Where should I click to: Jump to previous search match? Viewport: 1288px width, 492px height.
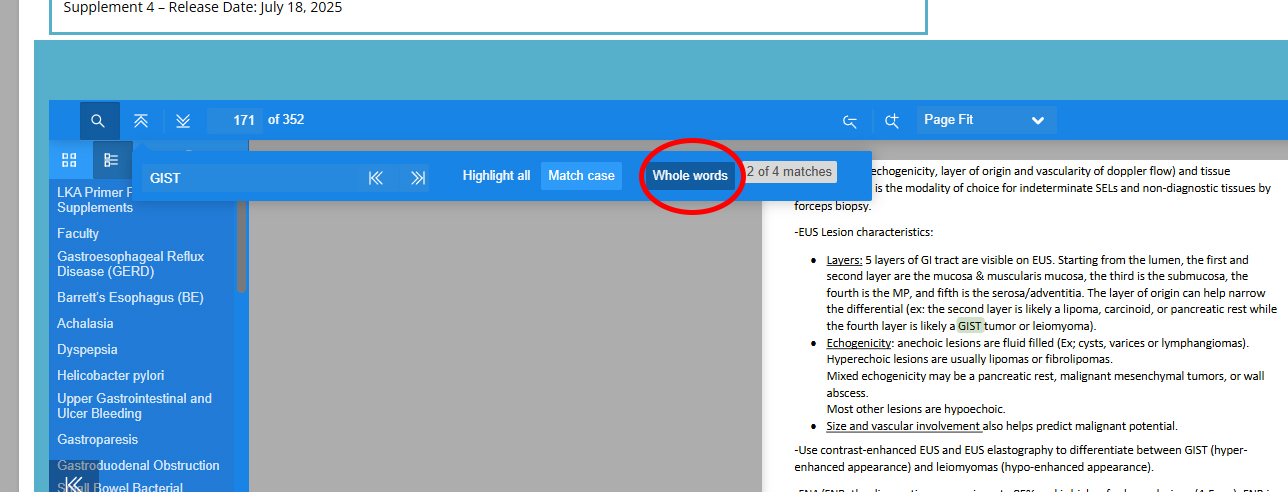pos(376,177)
